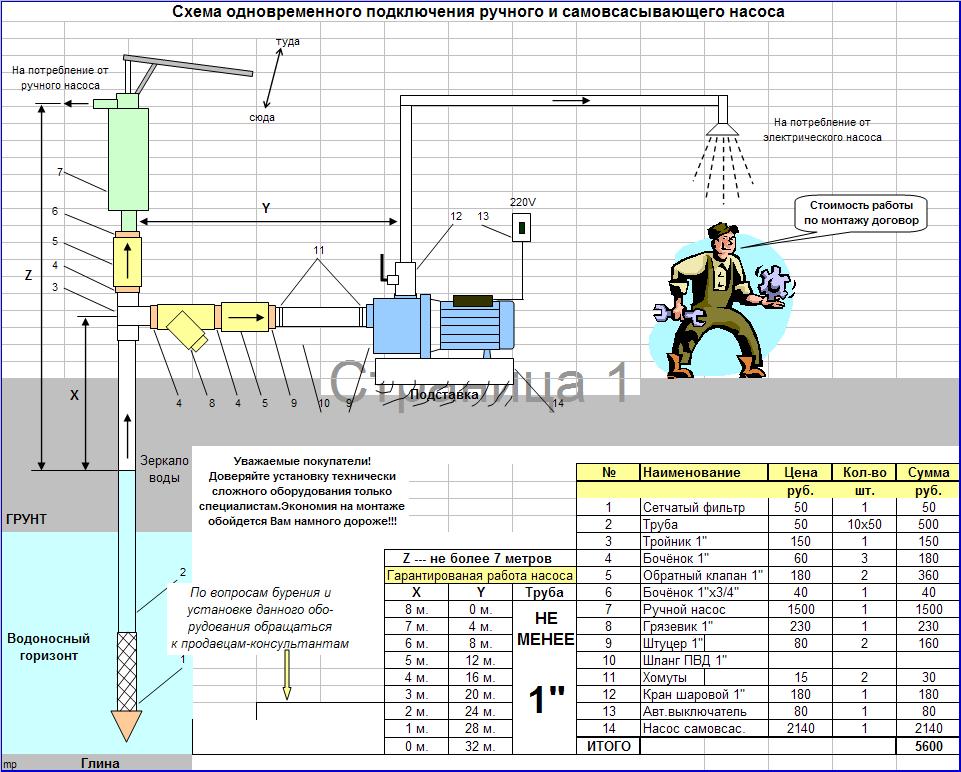
Task: Click the horizontal check valve with right arrow
Action: pyautogui.click(x=245, y=317)
